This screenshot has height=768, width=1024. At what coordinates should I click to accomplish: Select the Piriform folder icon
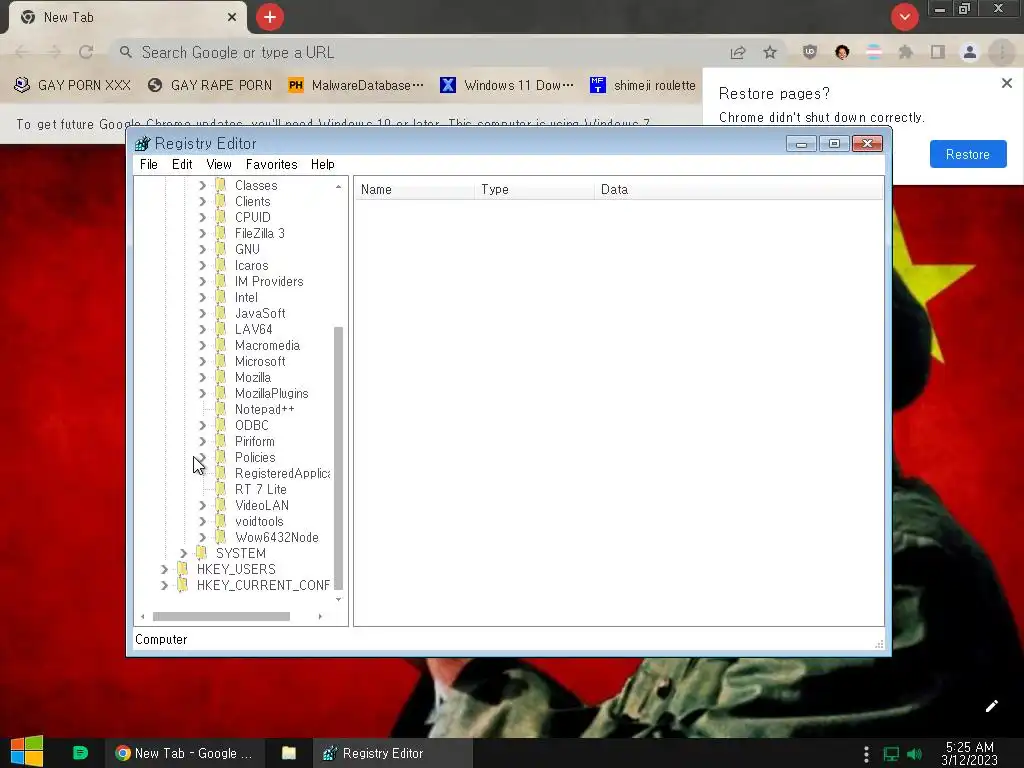point(221,441)
